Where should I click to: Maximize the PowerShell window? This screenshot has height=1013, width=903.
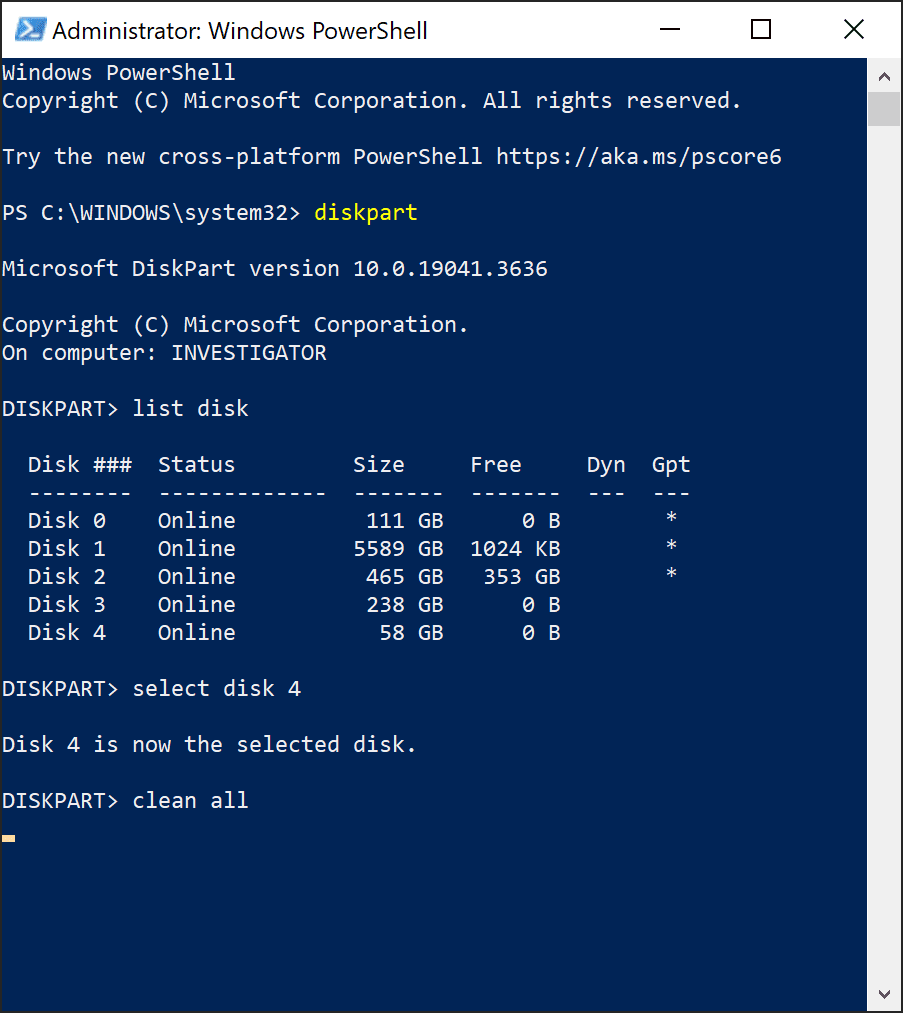click(760, 29)
